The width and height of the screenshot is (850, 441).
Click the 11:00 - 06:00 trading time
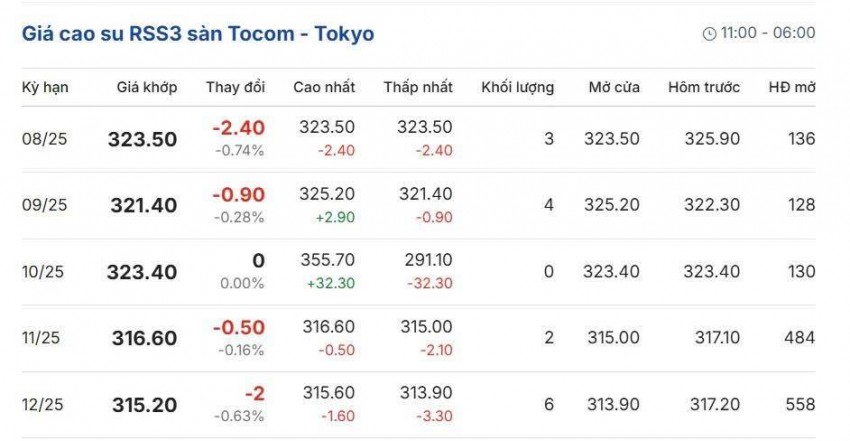tap(767, 33)
